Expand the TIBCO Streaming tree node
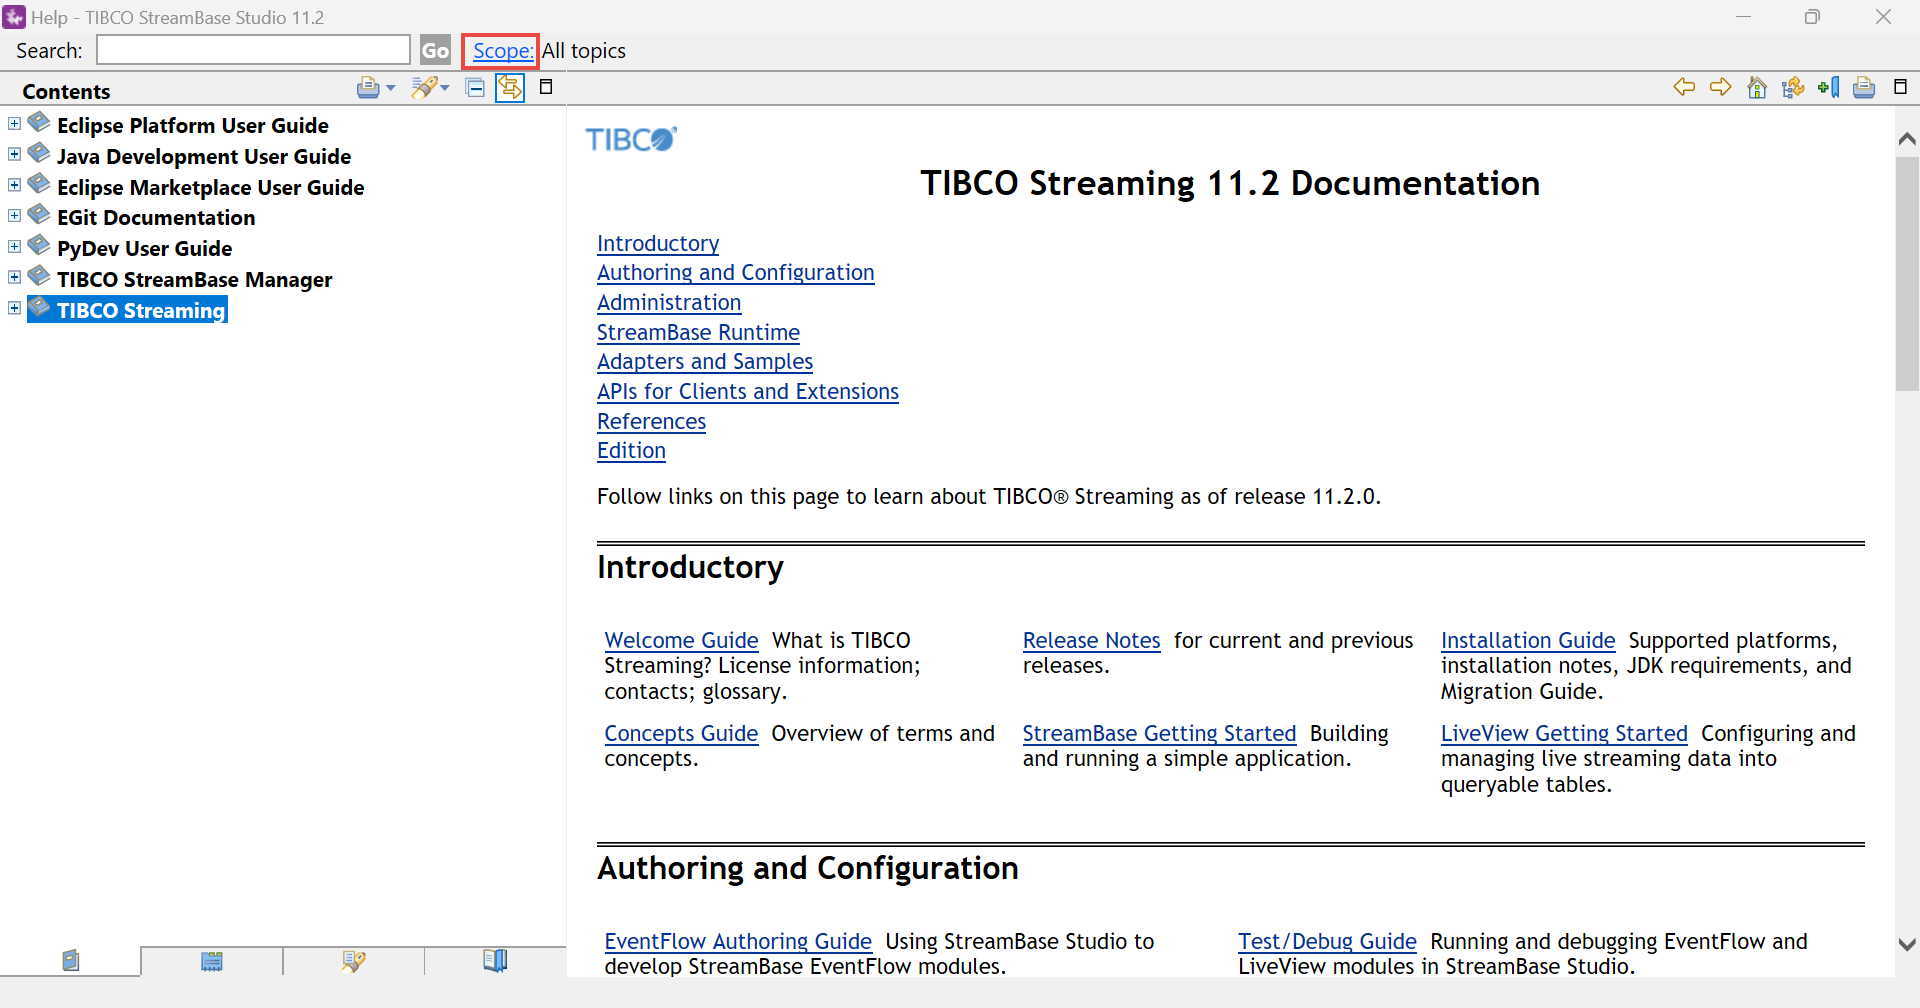This screenshot has width=1920, height=1008. (x=14, y=309)
